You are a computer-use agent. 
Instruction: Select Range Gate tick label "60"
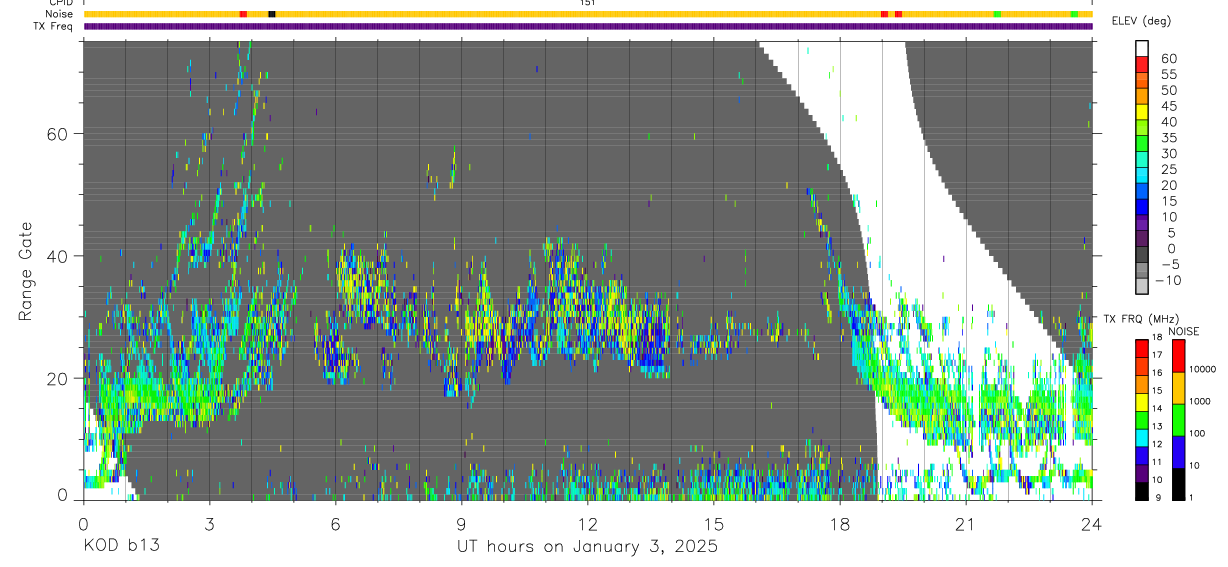(57, 134)
